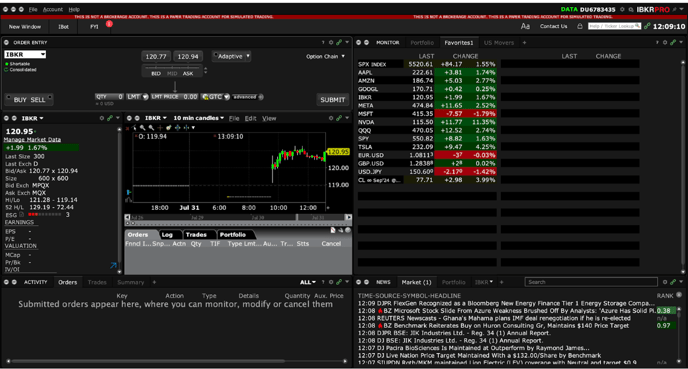Click the Order Entry help question mark

coord(323,43)
